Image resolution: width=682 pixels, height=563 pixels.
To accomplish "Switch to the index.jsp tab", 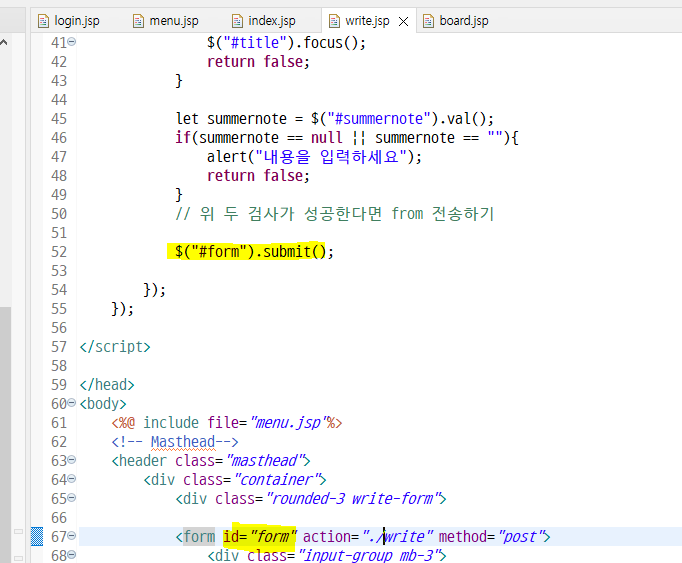I will [x=264, y=20].
